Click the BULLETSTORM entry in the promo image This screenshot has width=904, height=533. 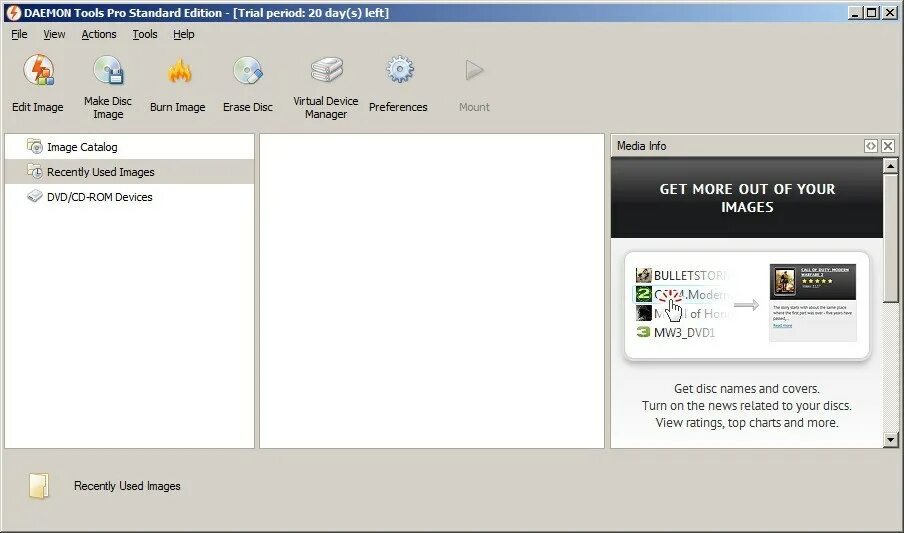pos(683,275)
